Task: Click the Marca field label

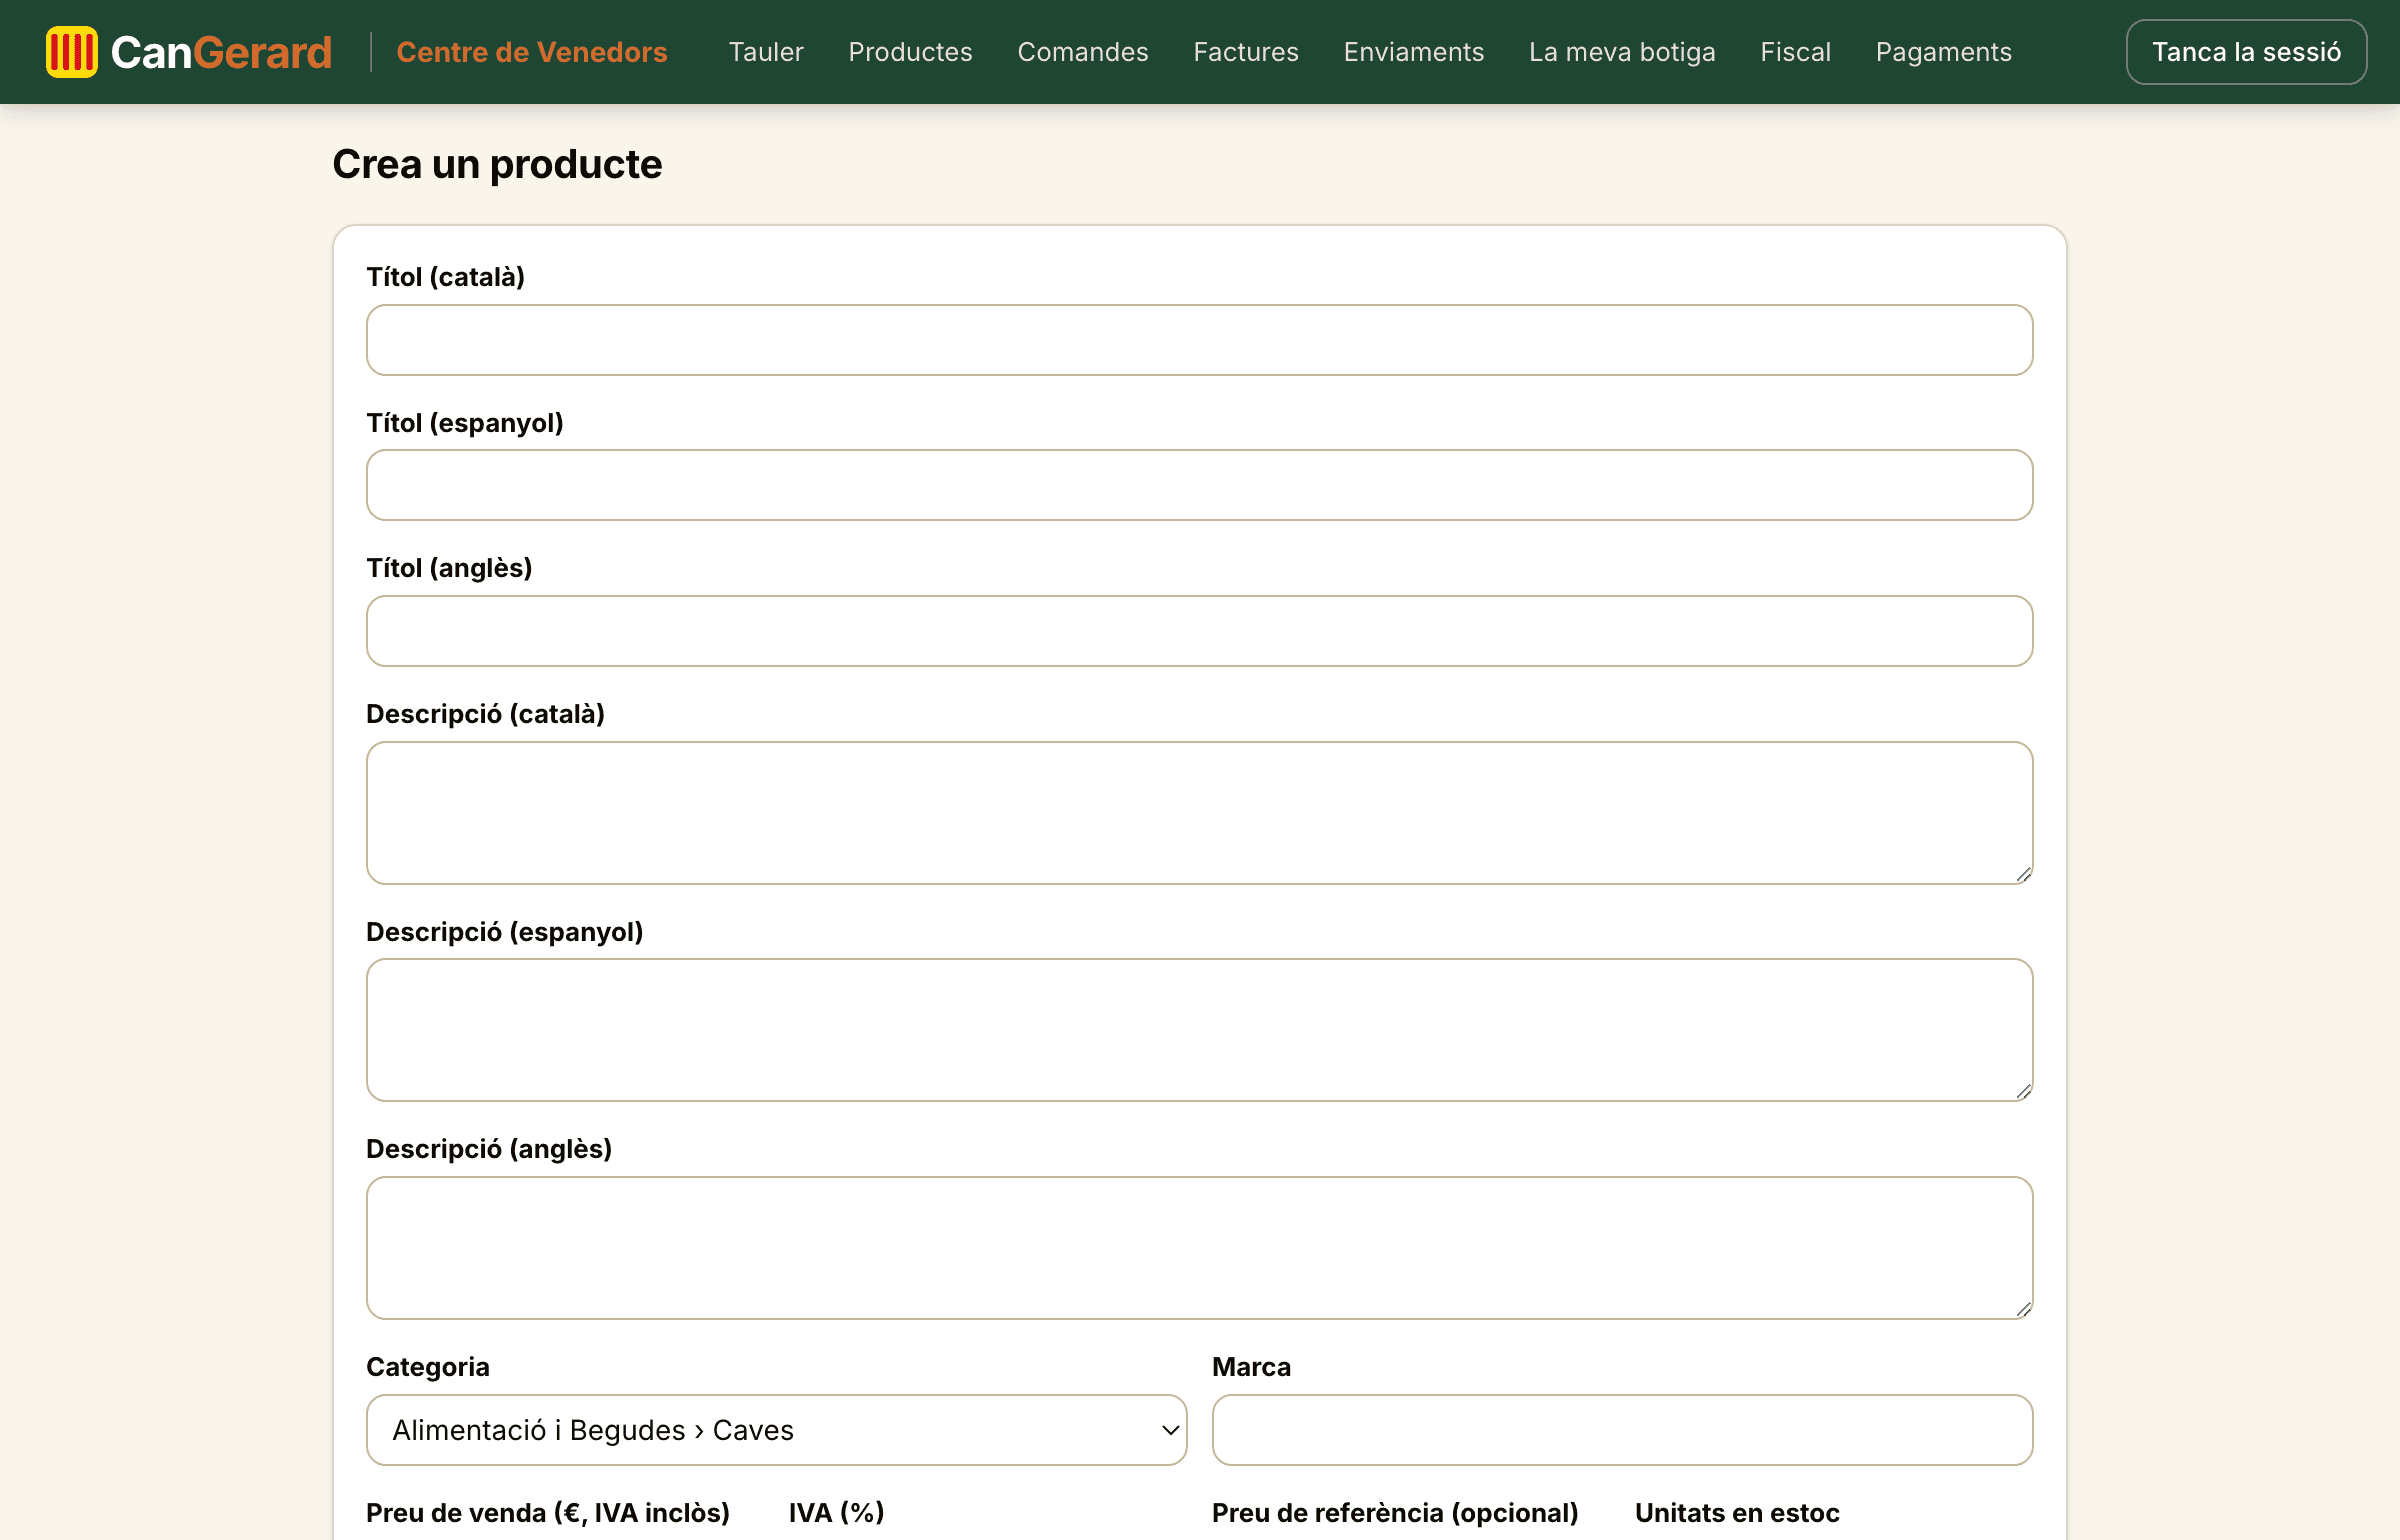Action: point(1251,1367)
